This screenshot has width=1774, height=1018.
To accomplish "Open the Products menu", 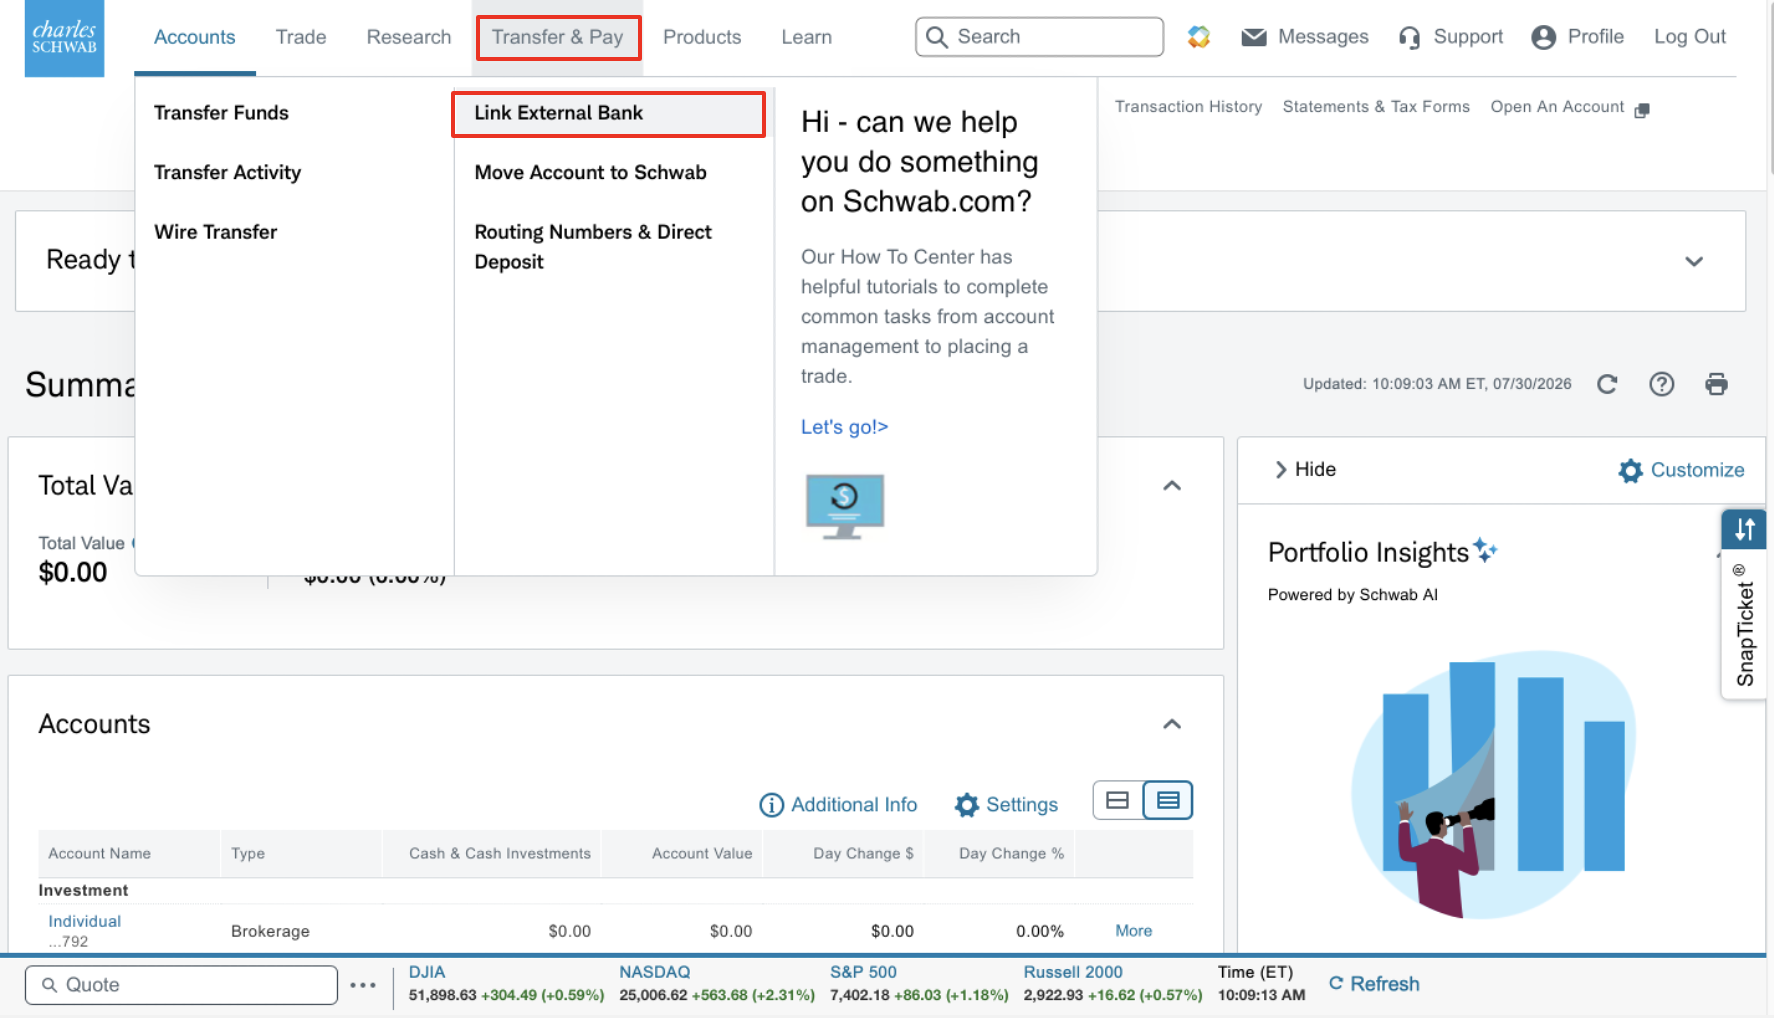I will (702, 38).
